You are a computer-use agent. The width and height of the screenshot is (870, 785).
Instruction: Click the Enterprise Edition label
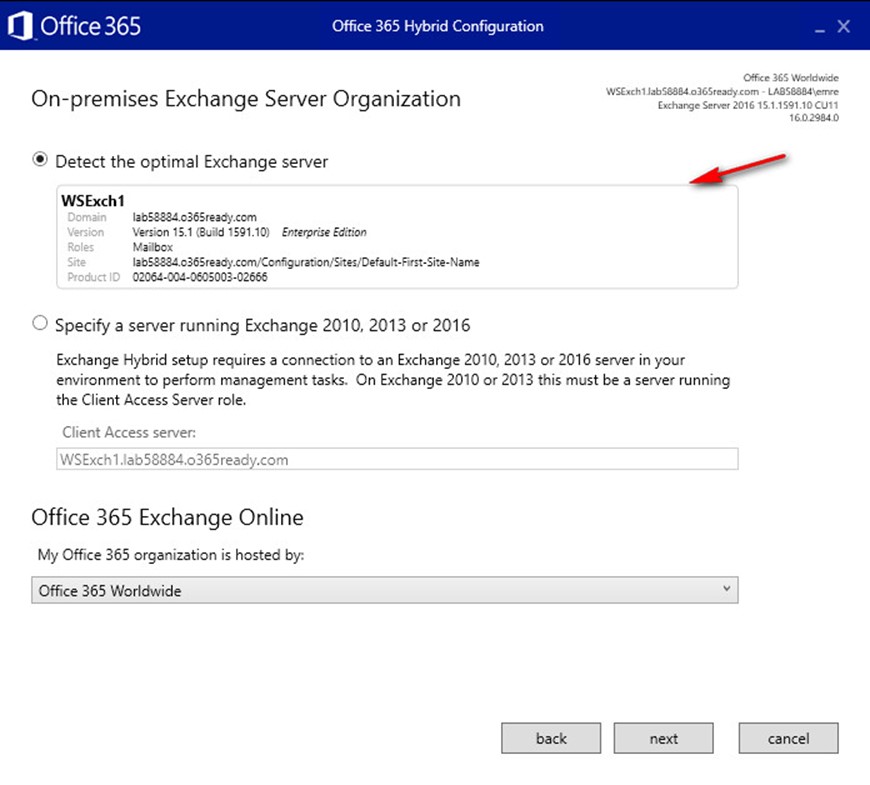324,232
